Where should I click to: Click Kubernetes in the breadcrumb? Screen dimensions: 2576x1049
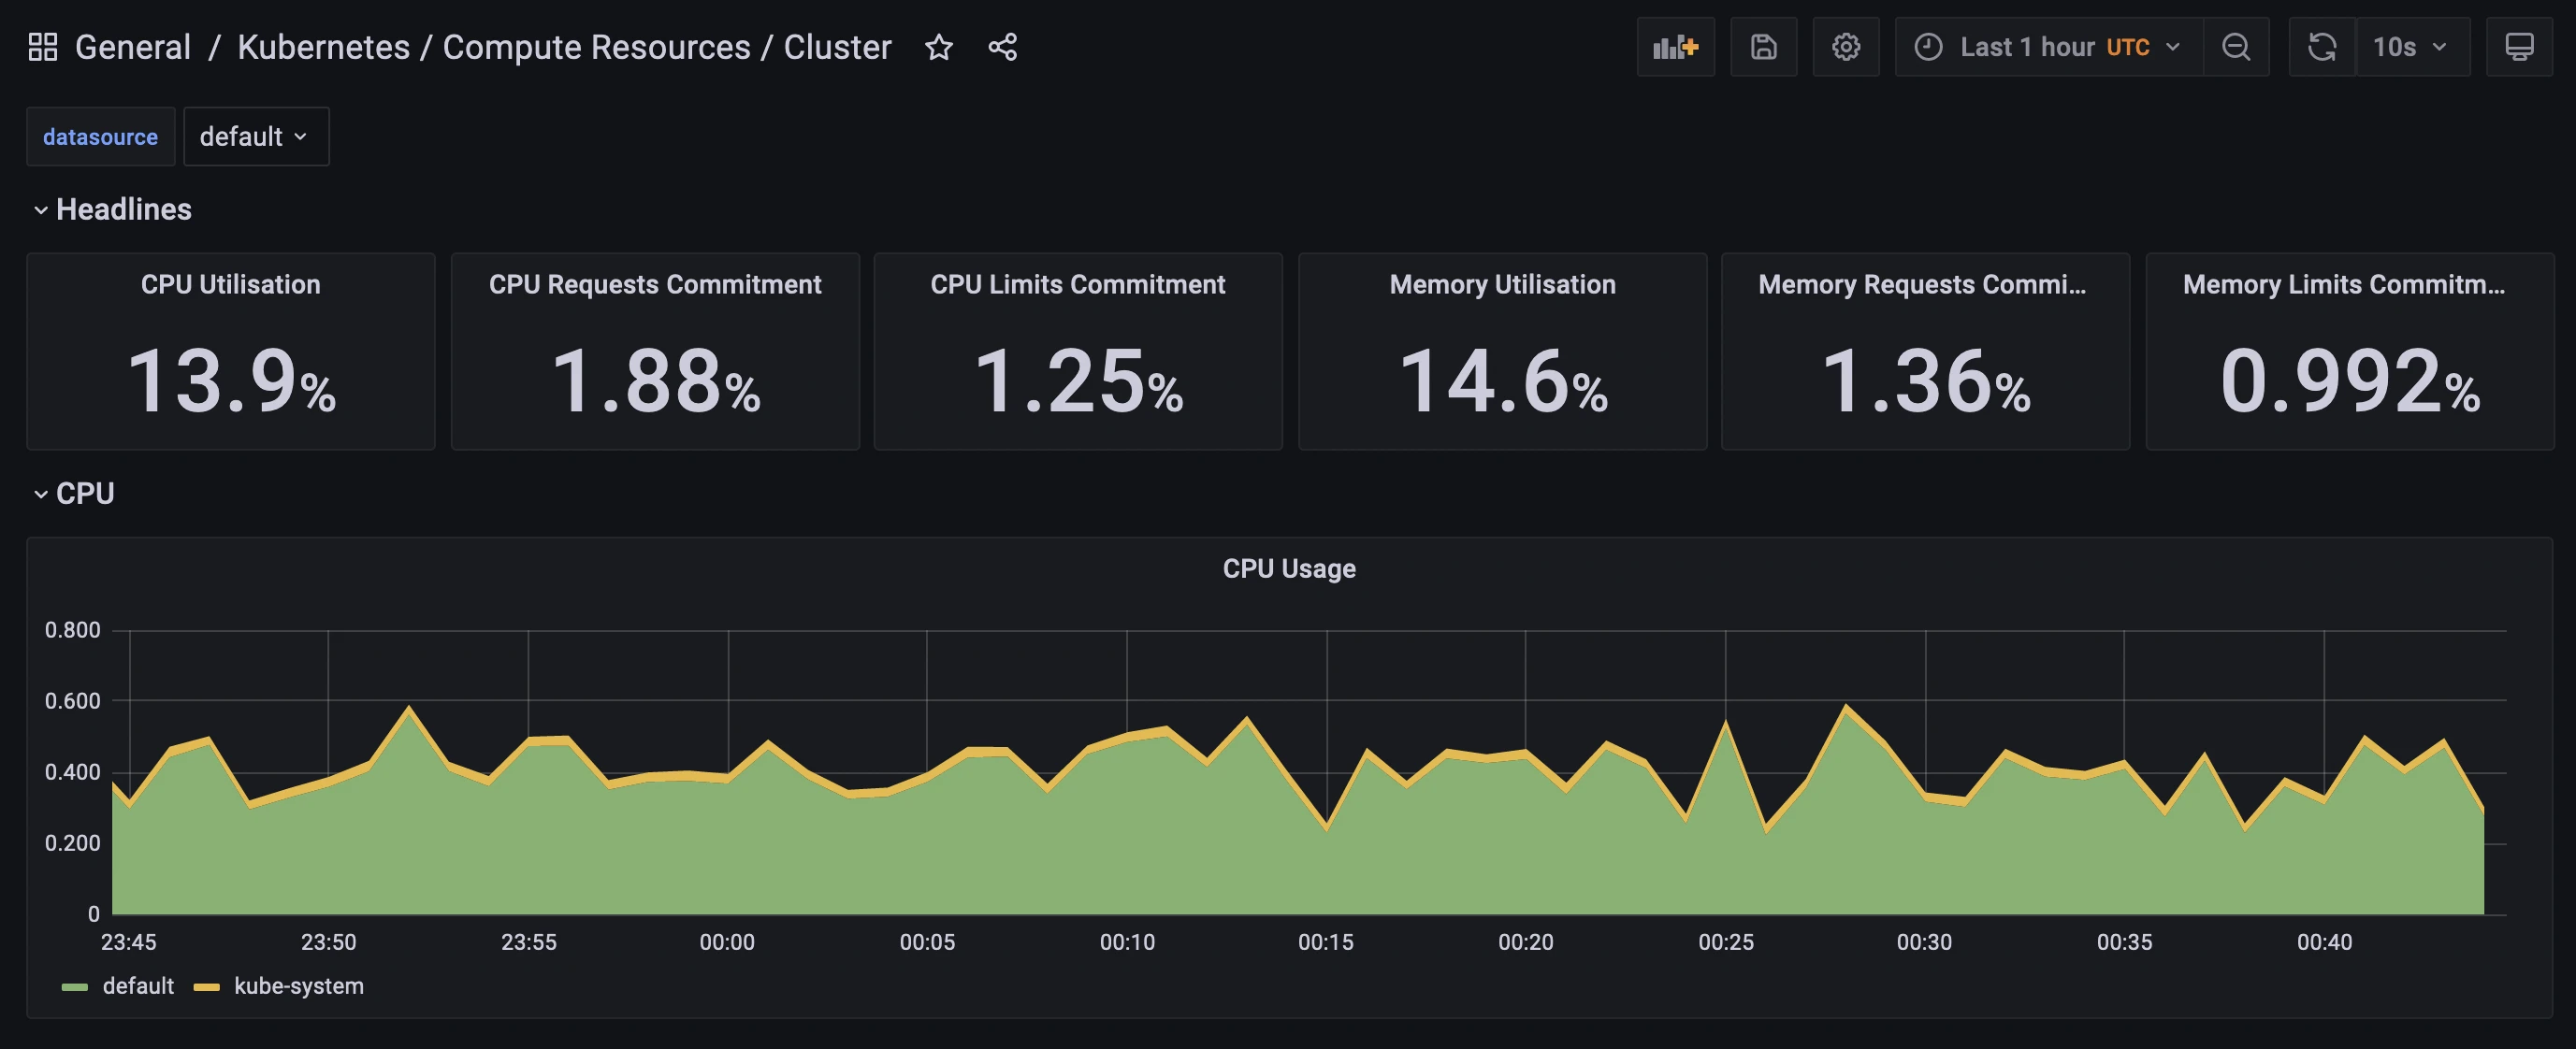point(322,46)
